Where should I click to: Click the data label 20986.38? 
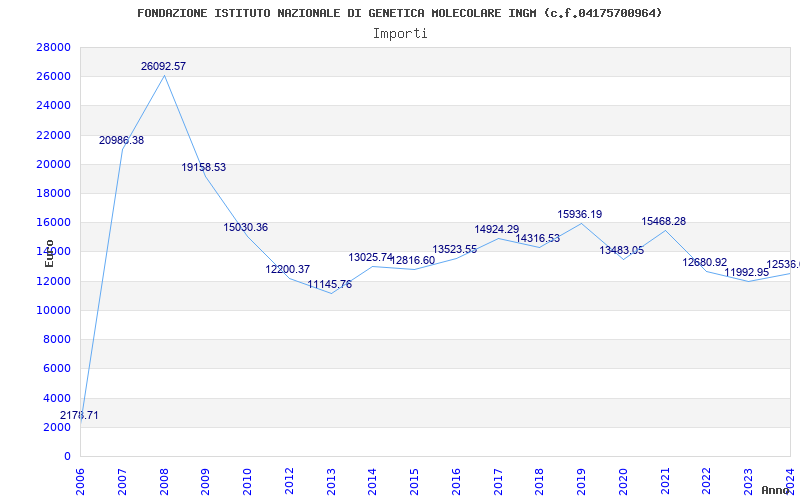click(121, 140)
